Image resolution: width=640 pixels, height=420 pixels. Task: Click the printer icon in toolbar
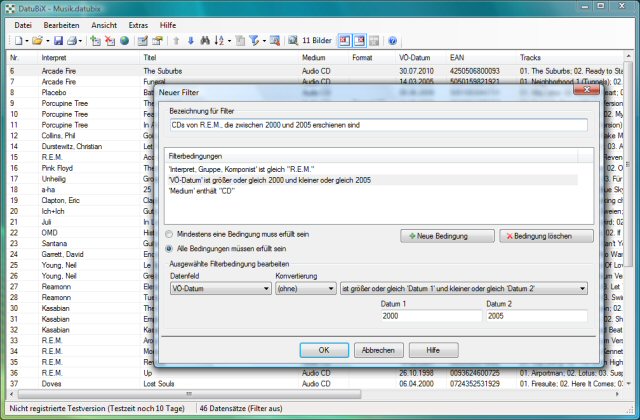pyautogui.click(x=73, y=41)
